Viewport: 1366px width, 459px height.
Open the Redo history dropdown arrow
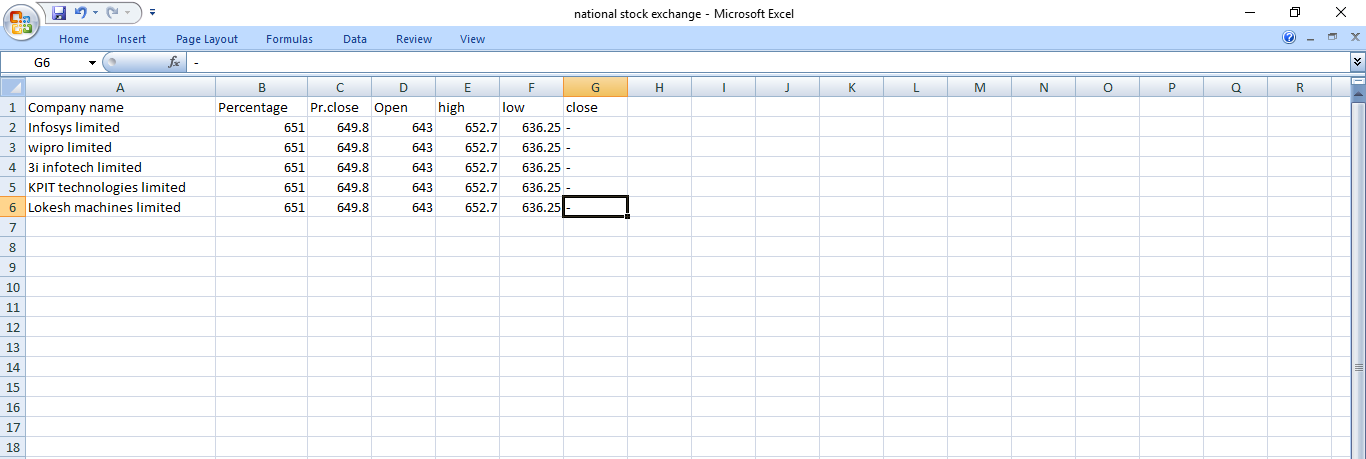point(127,13)
